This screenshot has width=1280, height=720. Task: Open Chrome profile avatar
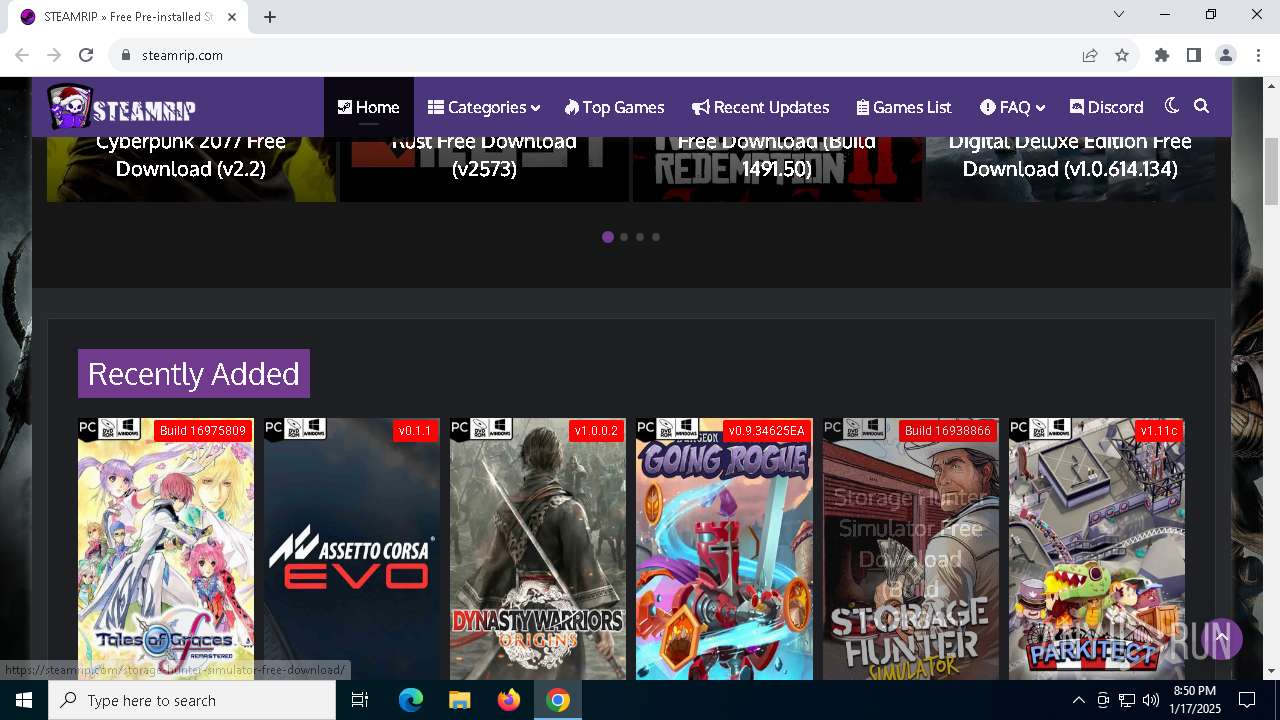1226,55
